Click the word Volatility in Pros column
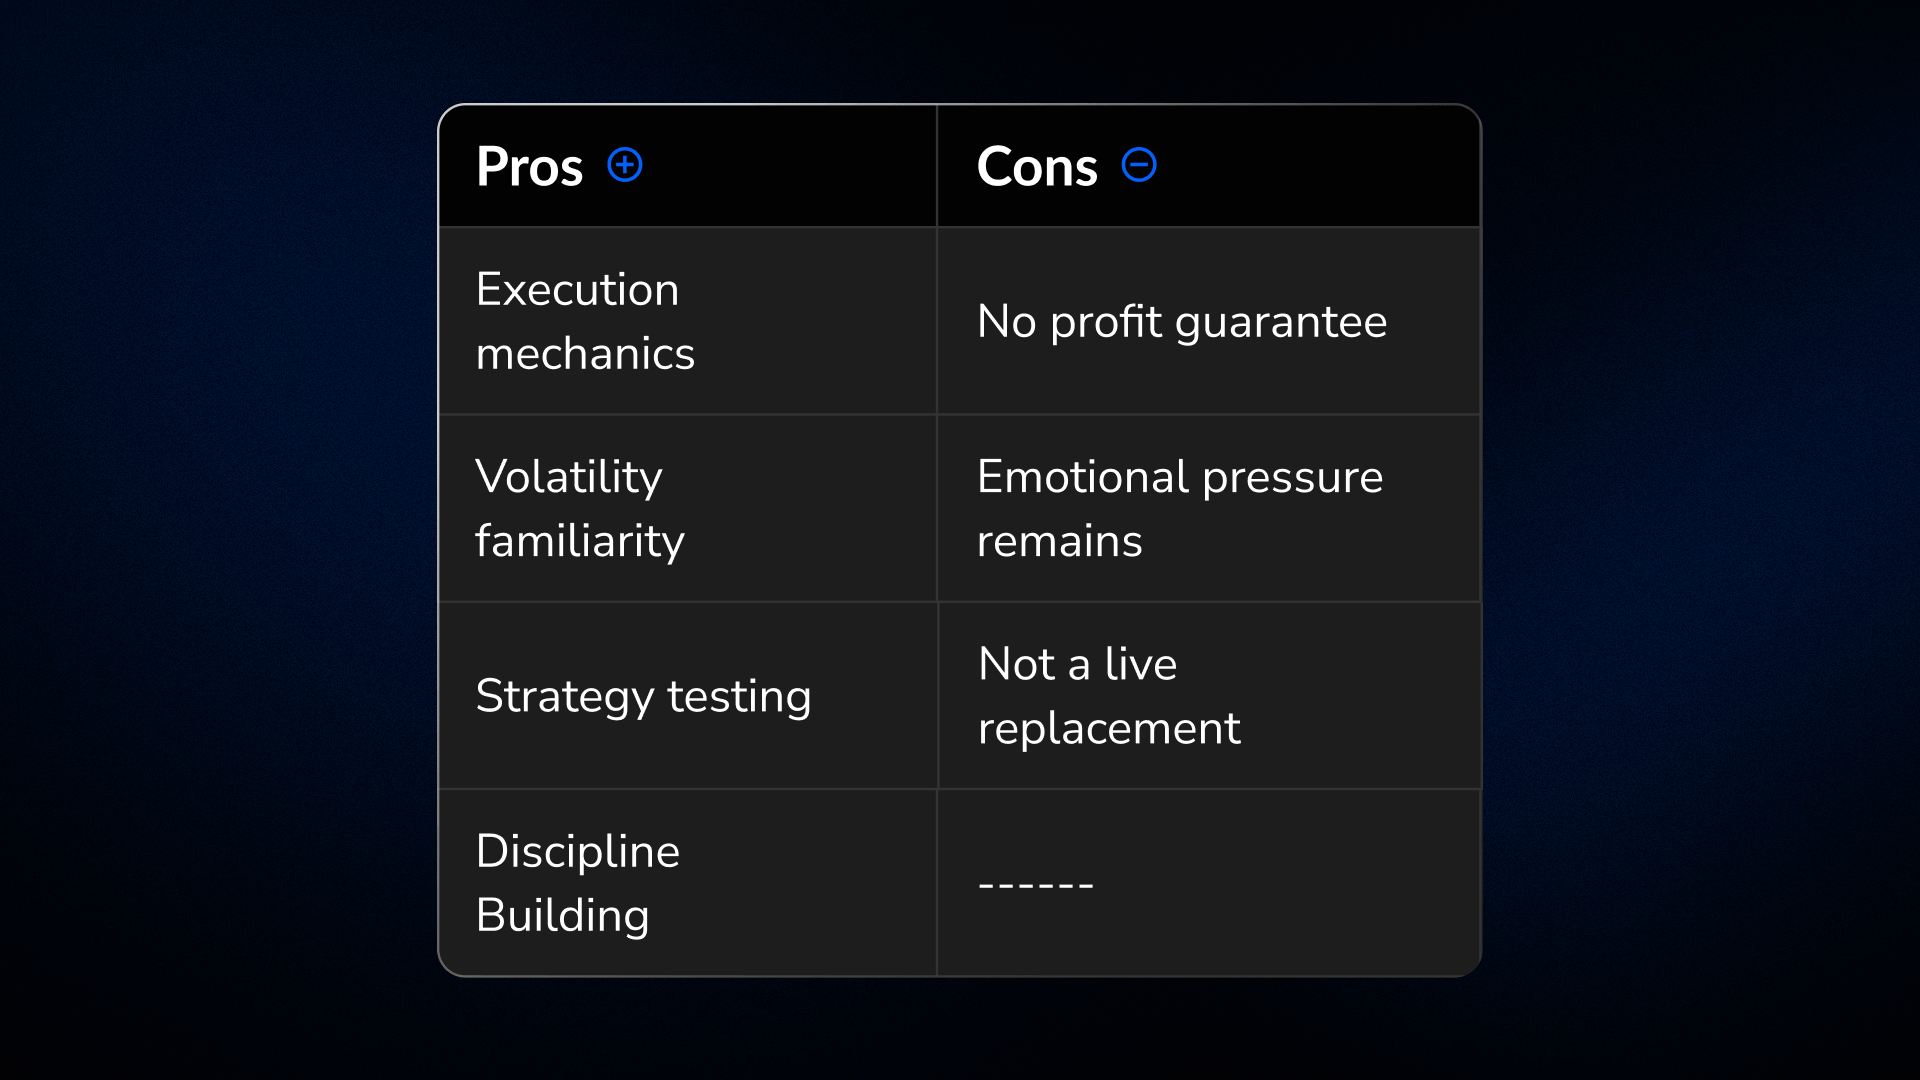The width and height of the screenshot is (1920, 1080). (569, 478)
